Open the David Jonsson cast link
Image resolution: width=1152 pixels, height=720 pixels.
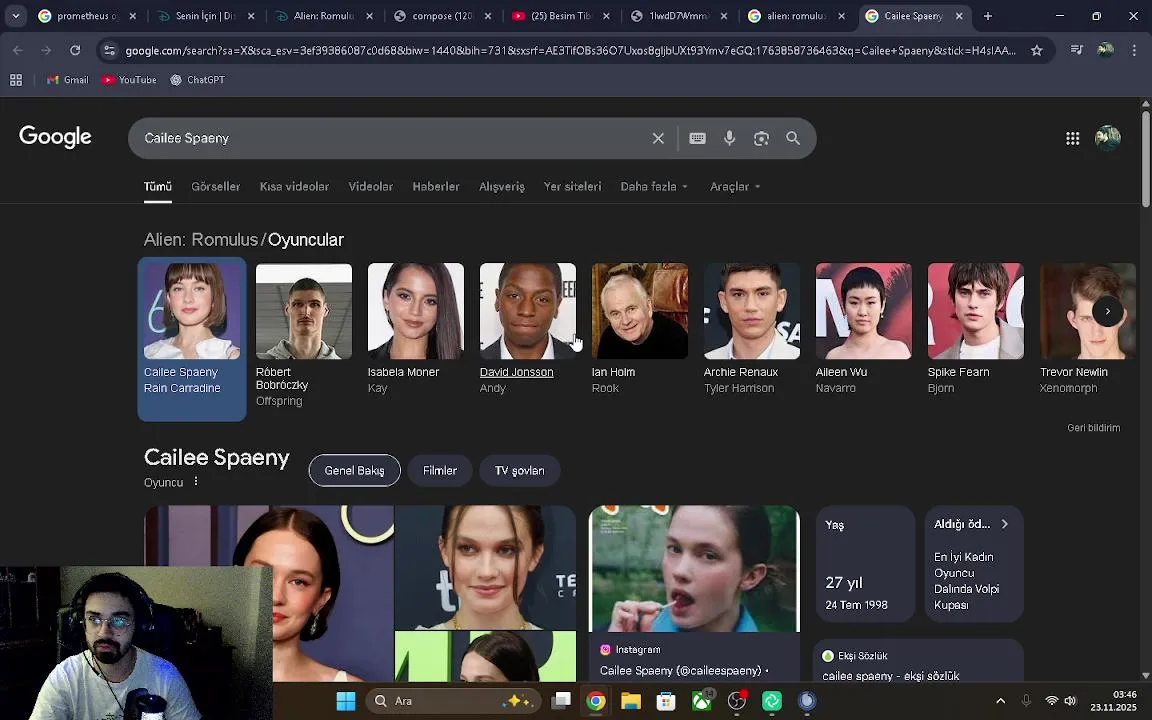click(x=516, y=372)
